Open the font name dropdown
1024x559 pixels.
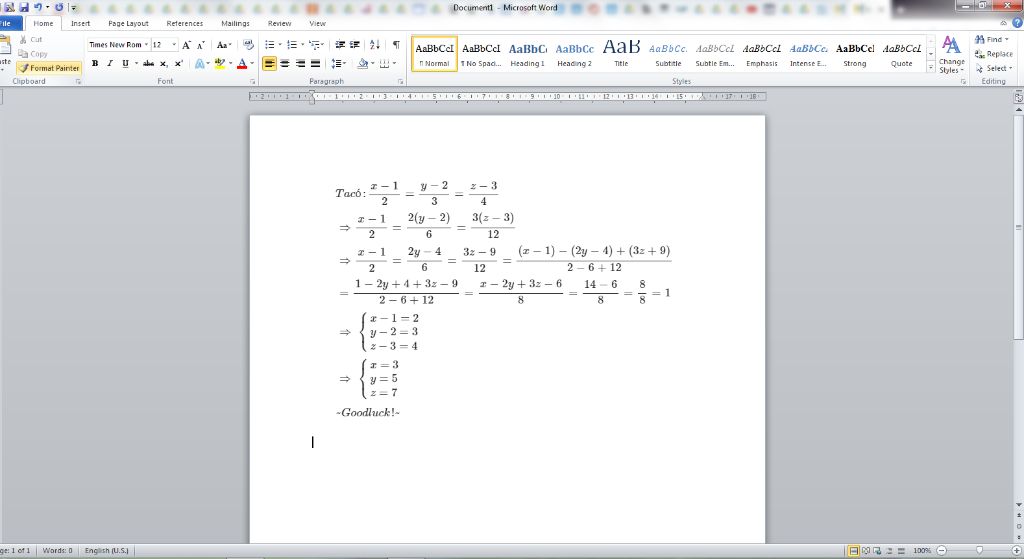pos(146,45)
